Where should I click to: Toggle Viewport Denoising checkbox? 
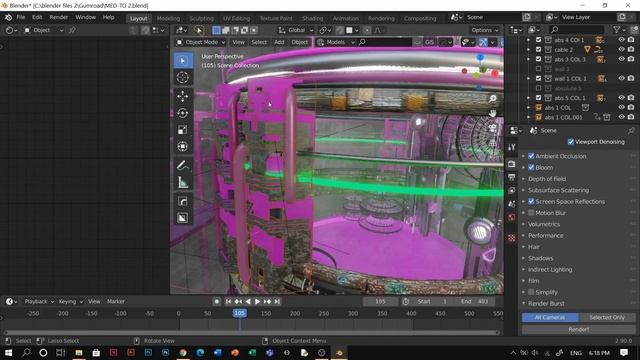click(571, 142)
